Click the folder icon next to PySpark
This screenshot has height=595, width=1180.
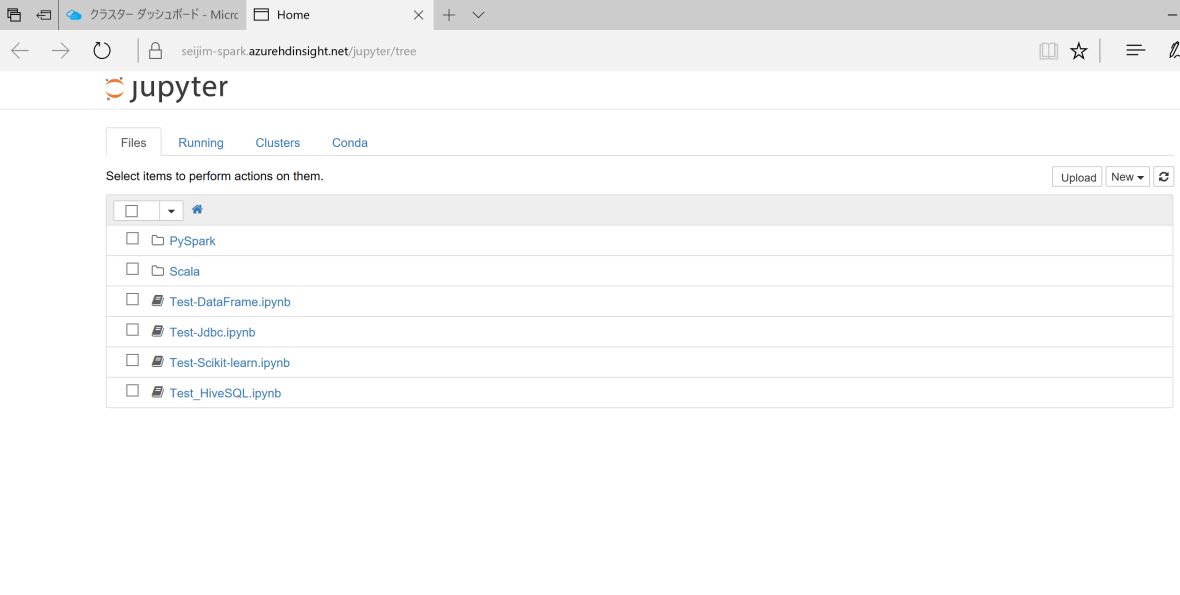159,240
